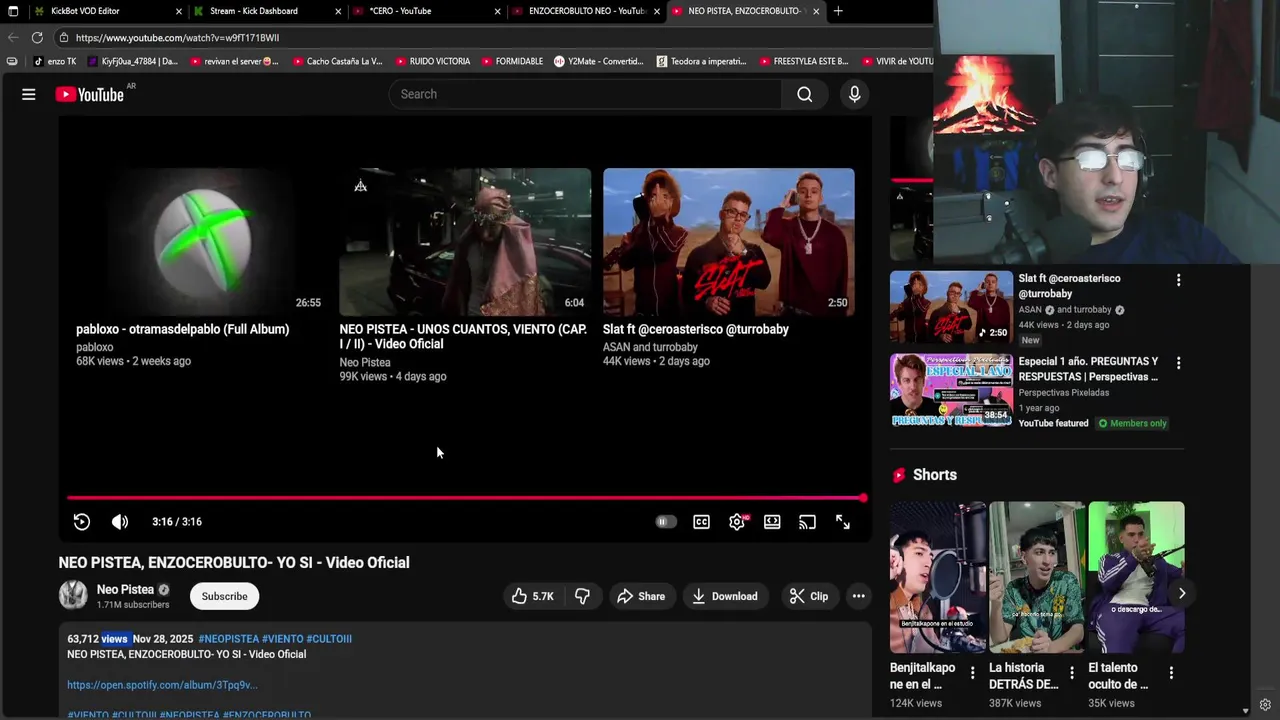
Task: Enter fullscreen mode in player
Action: click(843, 522)
